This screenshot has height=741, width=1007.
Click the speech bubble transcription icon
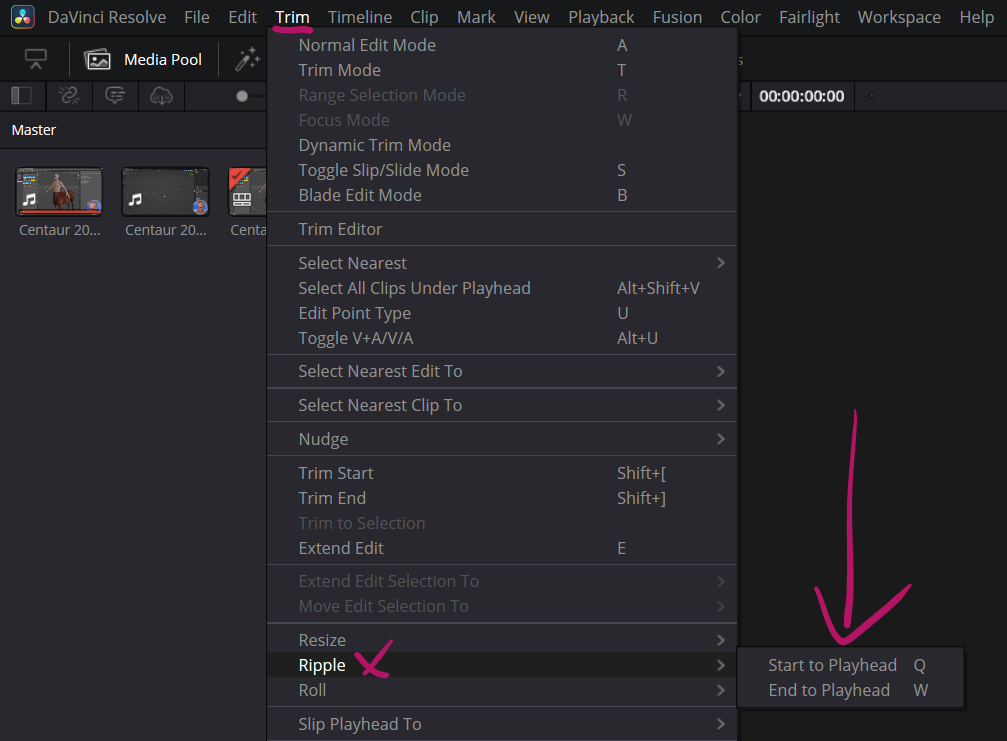(115, 96)
